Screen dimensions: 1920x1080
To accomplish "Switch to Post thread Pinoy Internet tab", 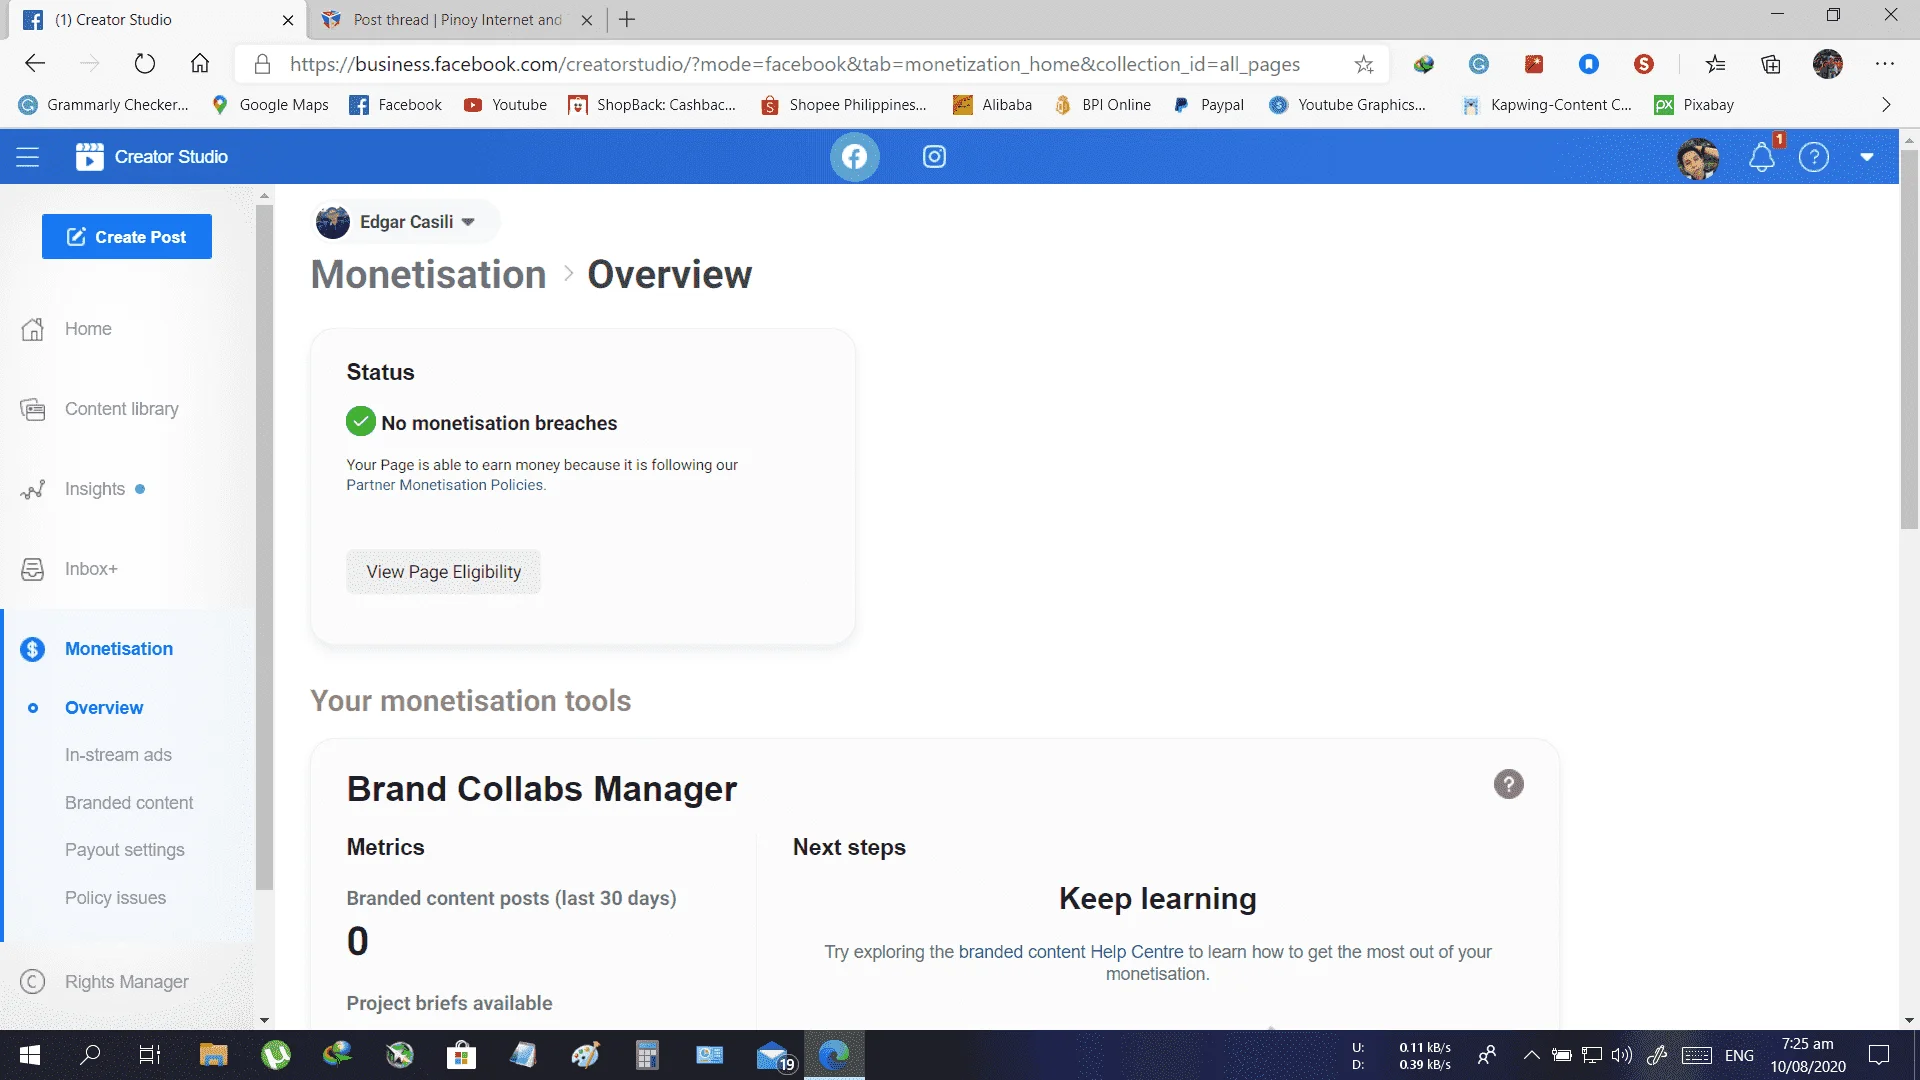I will (457, 20).
